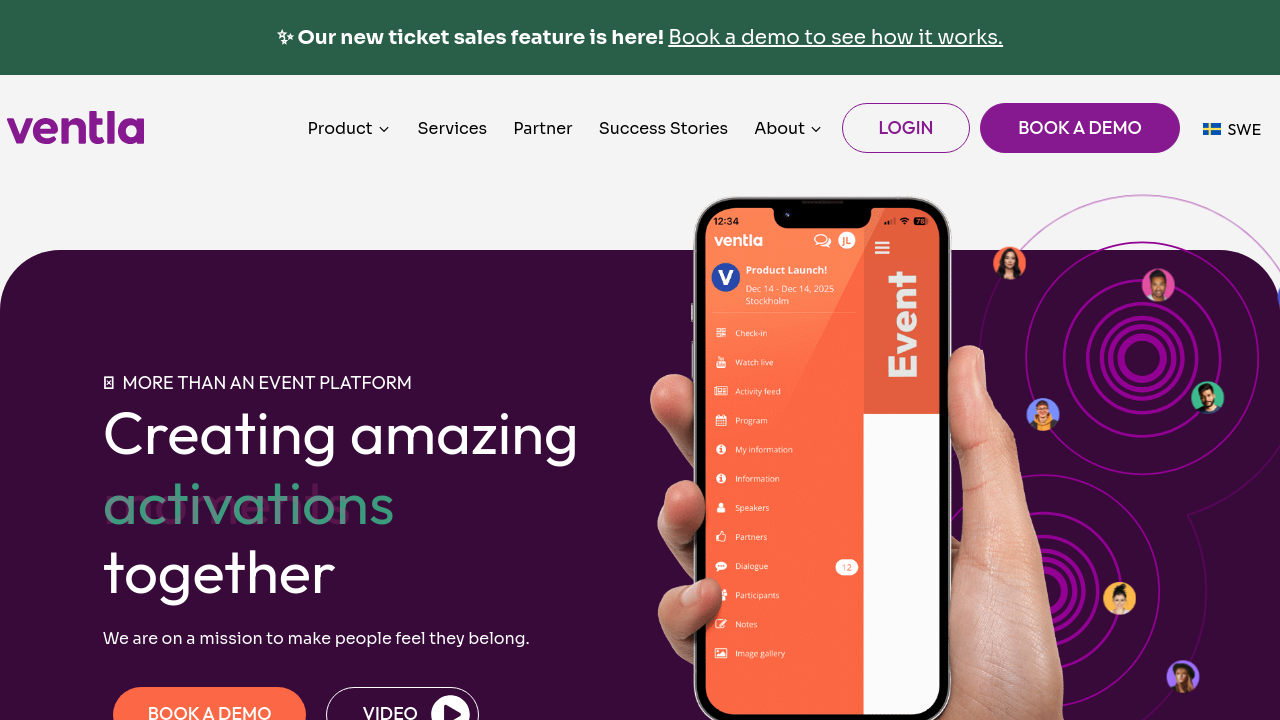This screenshot has width=1280, height=720.
Task: Follow the 'Book a demo to see how it works' link
Action: (x=835, y=37)
